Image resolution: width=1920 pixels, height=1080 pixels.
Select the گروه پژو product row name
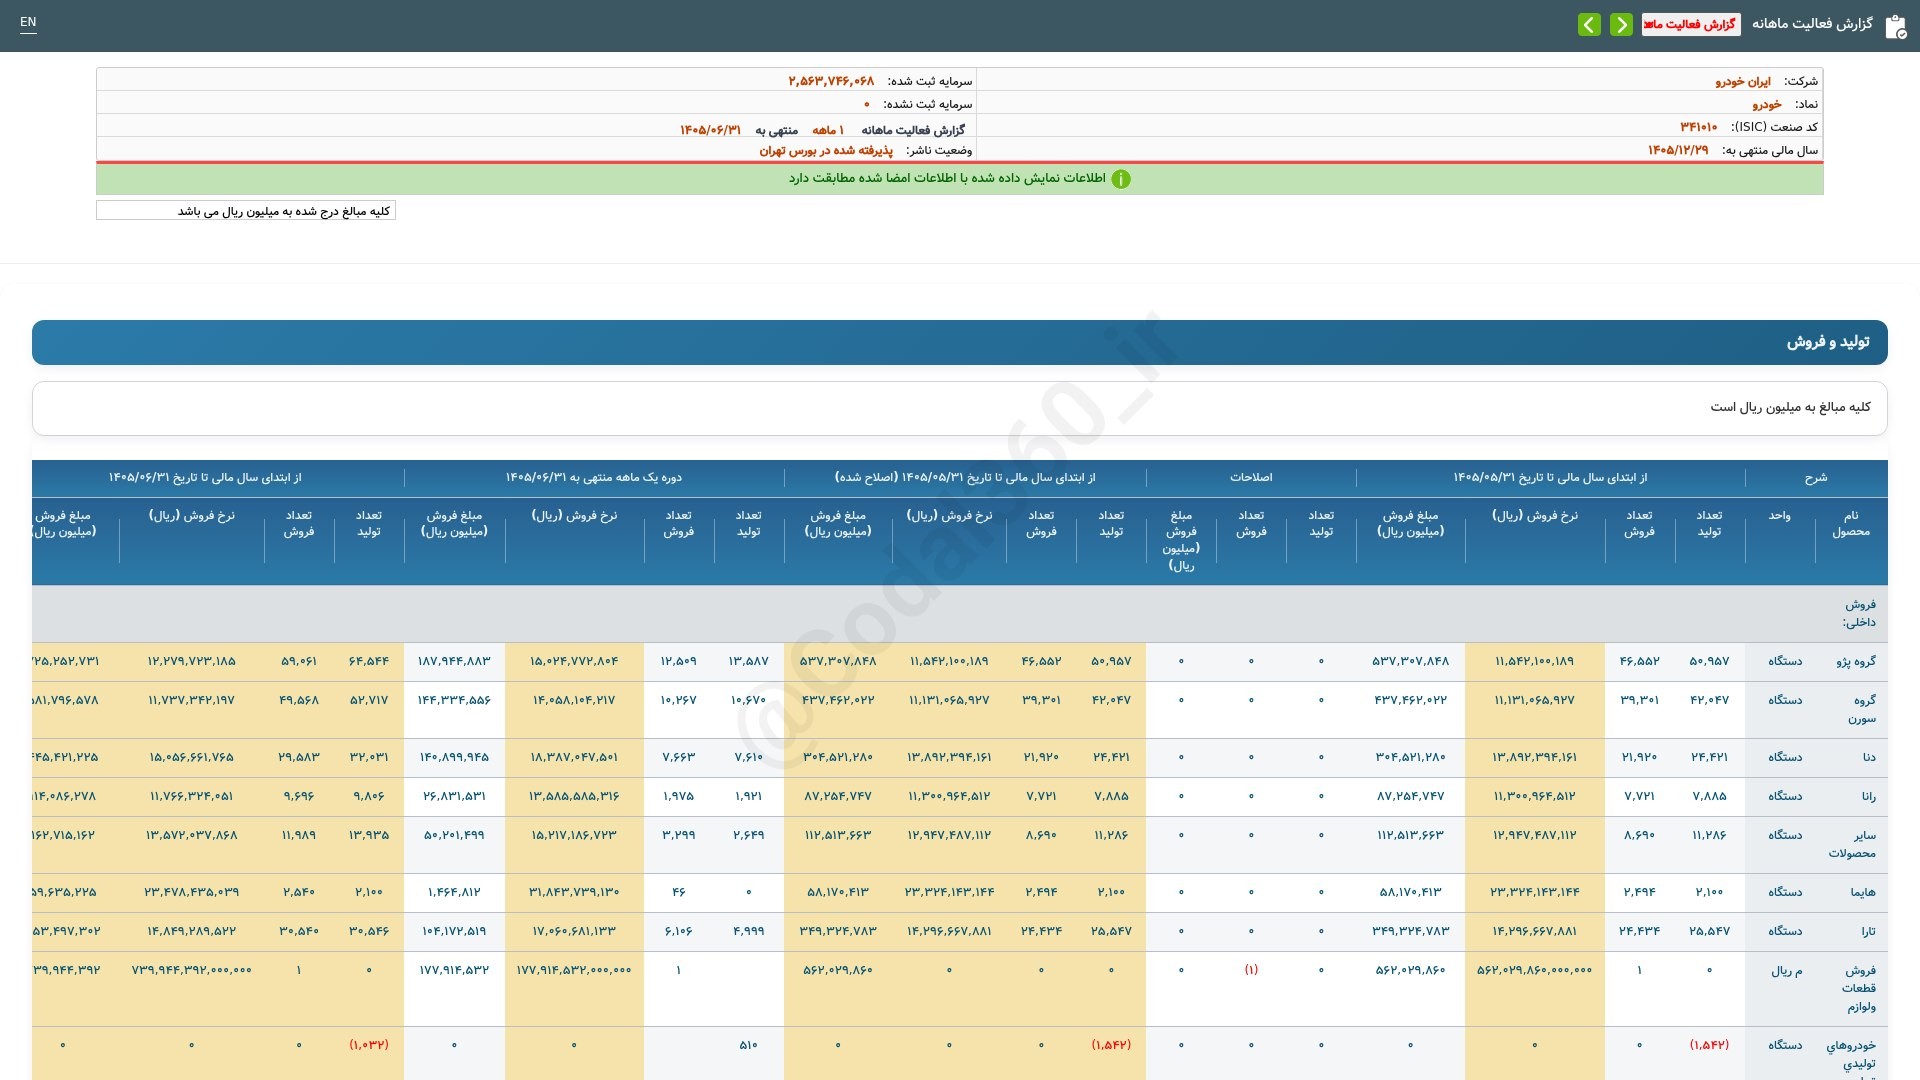click(1856, 662)
